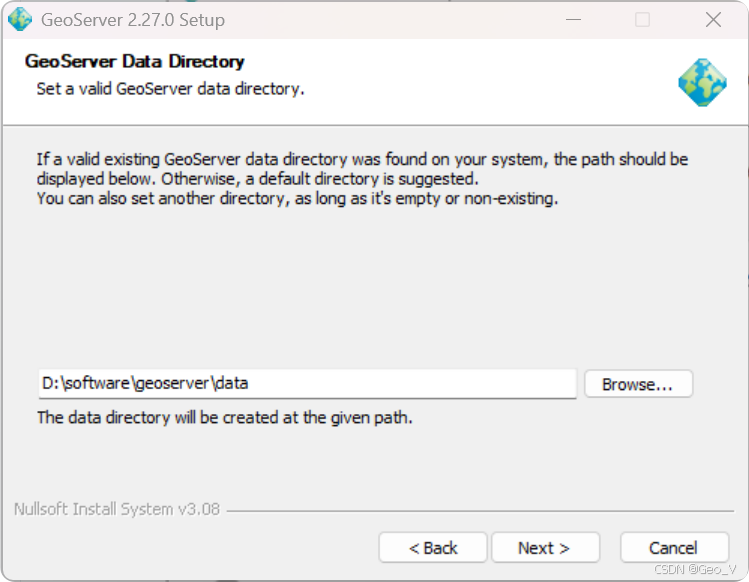The image size is (749, 582).
Task: Click the GeoServer globe icon in title bar
Action: tap(20, 20)
